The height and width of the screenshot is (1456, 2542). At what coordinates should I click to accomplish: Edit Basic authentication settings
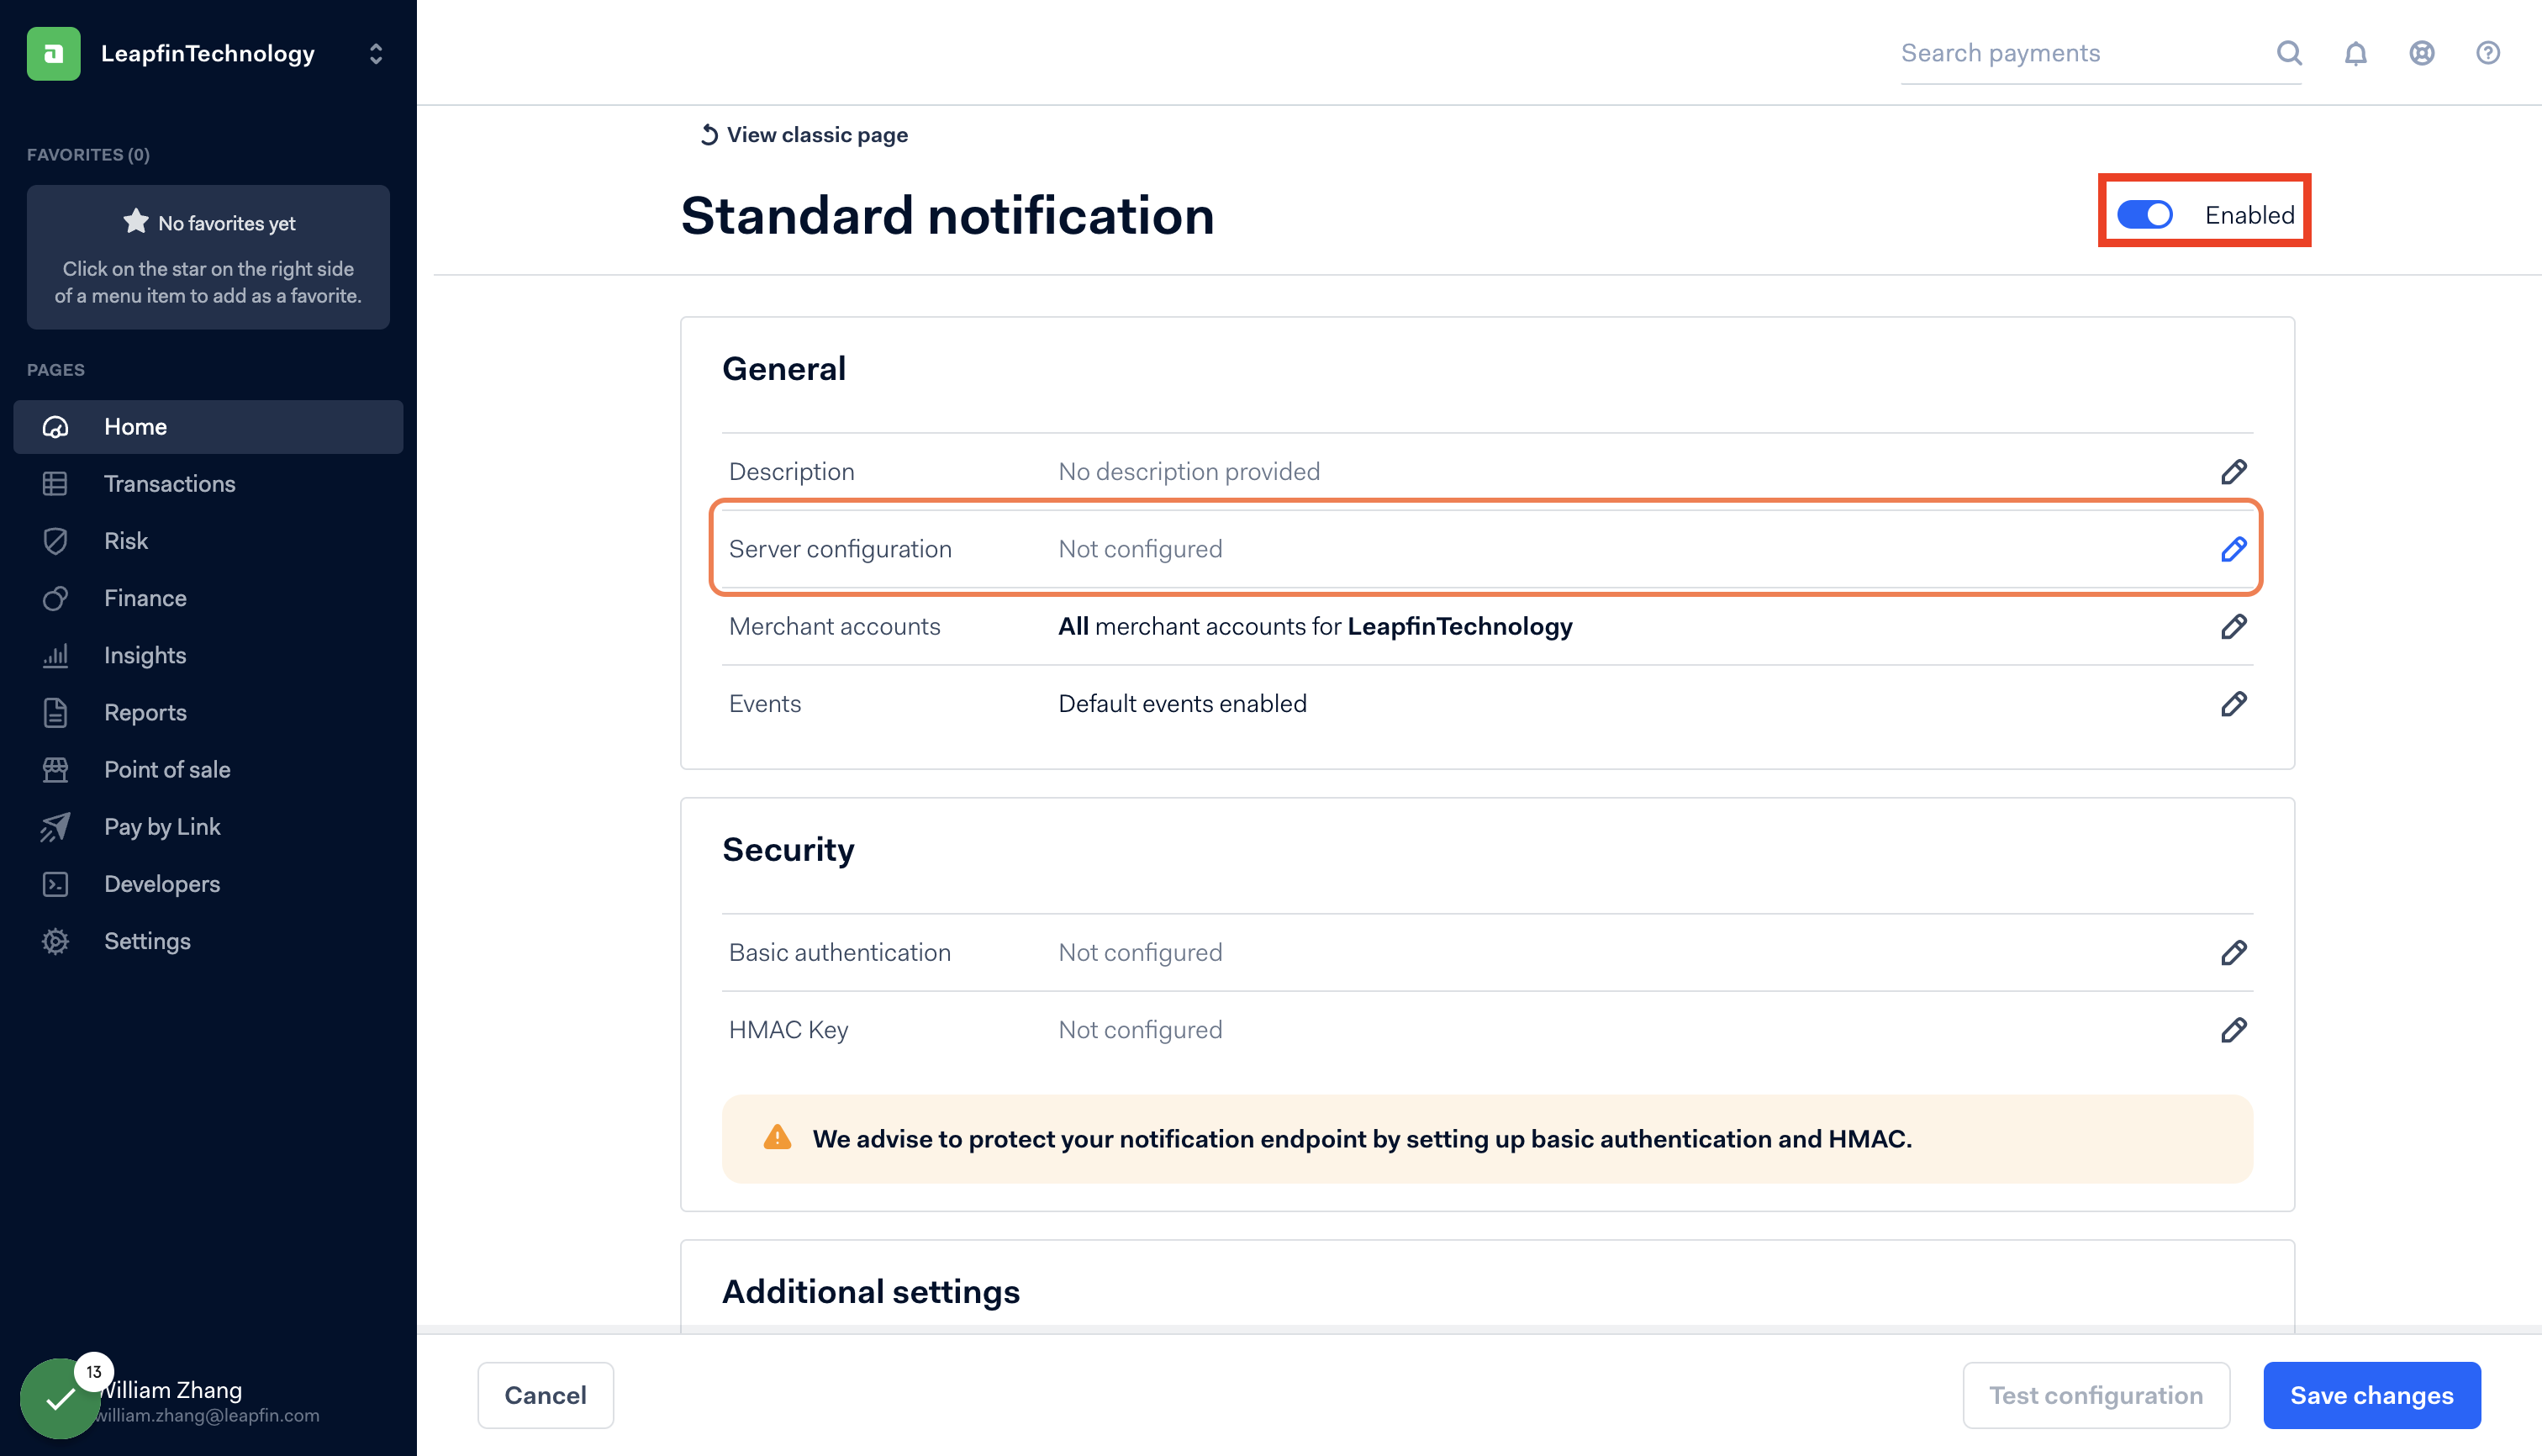tap(2233, 953)
